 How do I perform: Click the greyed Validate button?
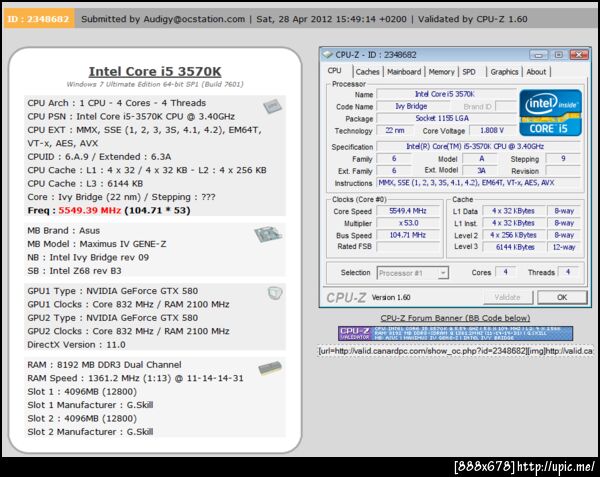(x=507, y=297)
